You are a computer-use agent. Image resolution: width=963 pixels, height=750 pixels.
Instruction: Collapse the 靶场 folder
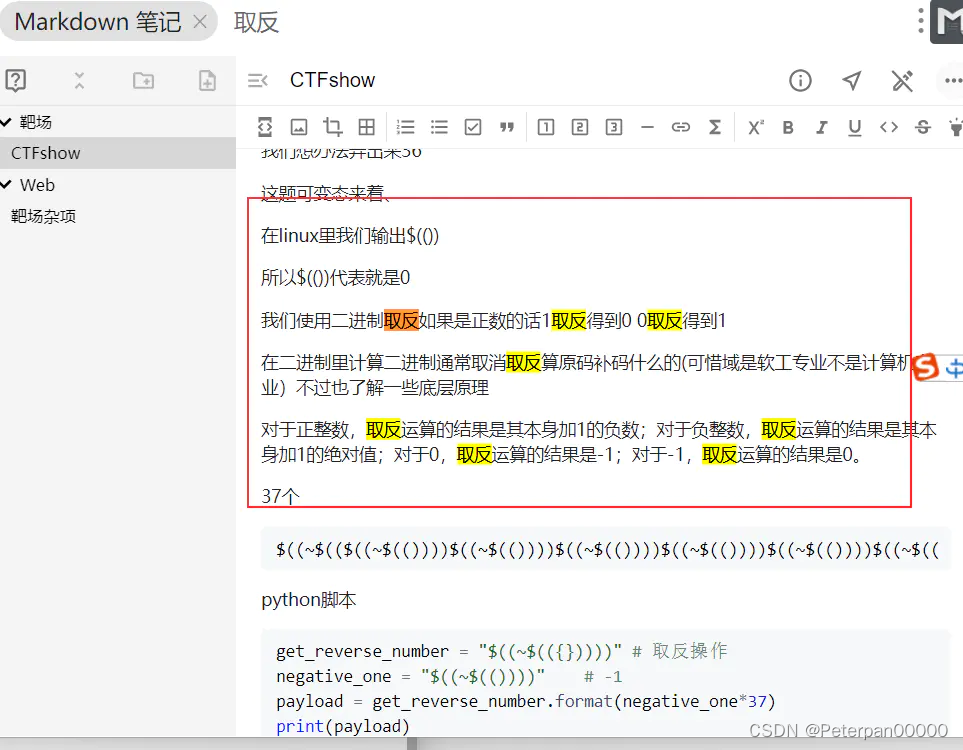point(7,122)
